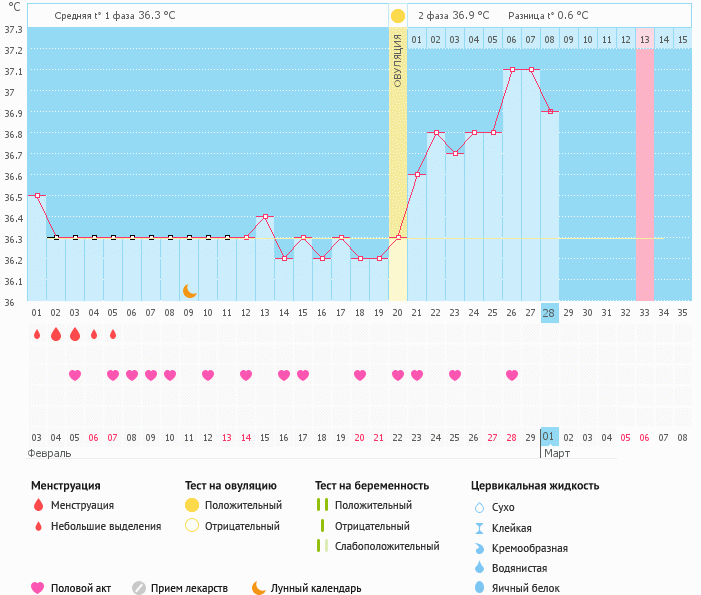Click the dry cervical fluid legend icon
This screenshot has width=701, height=595.
479,507
